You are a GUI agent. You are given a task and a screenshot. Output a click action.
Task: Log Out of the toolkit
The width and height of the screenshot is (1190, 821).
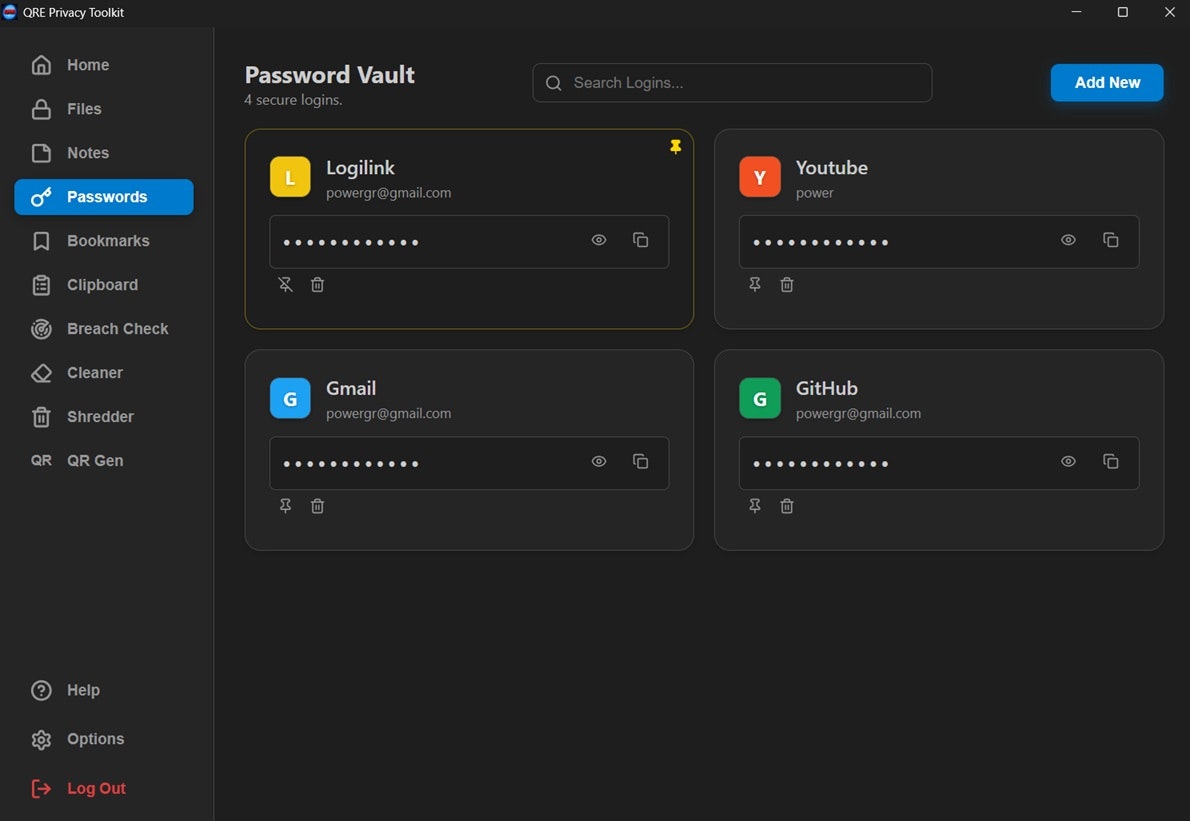(95, 788)
